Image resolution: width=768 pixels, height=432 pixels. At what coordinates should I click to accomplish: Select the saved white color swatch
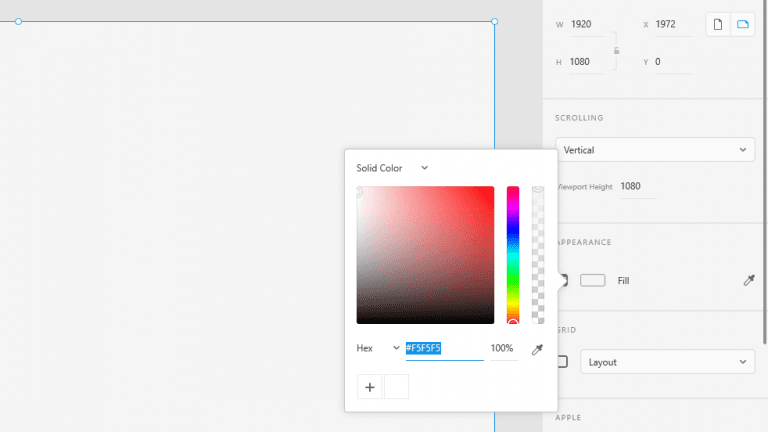pos(396,387)
